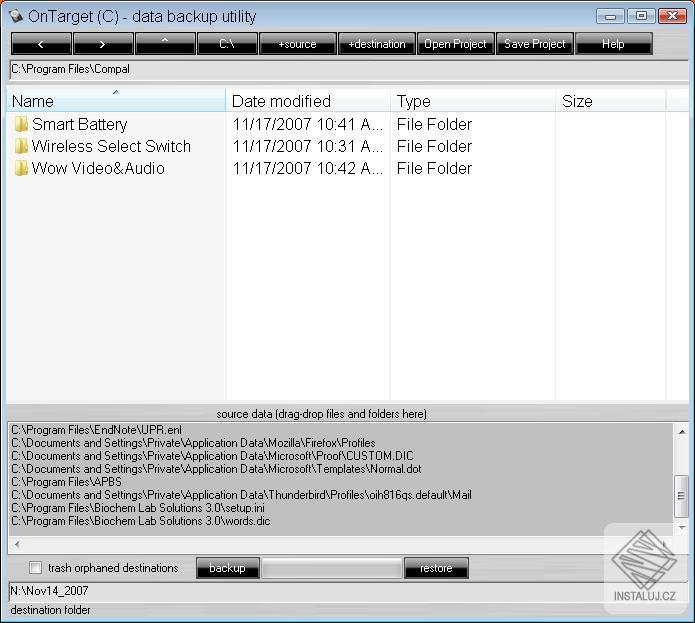Screen dimensions: 695x623
Task: Open Project from the toolbar
Action: click(x=456, y=43)
